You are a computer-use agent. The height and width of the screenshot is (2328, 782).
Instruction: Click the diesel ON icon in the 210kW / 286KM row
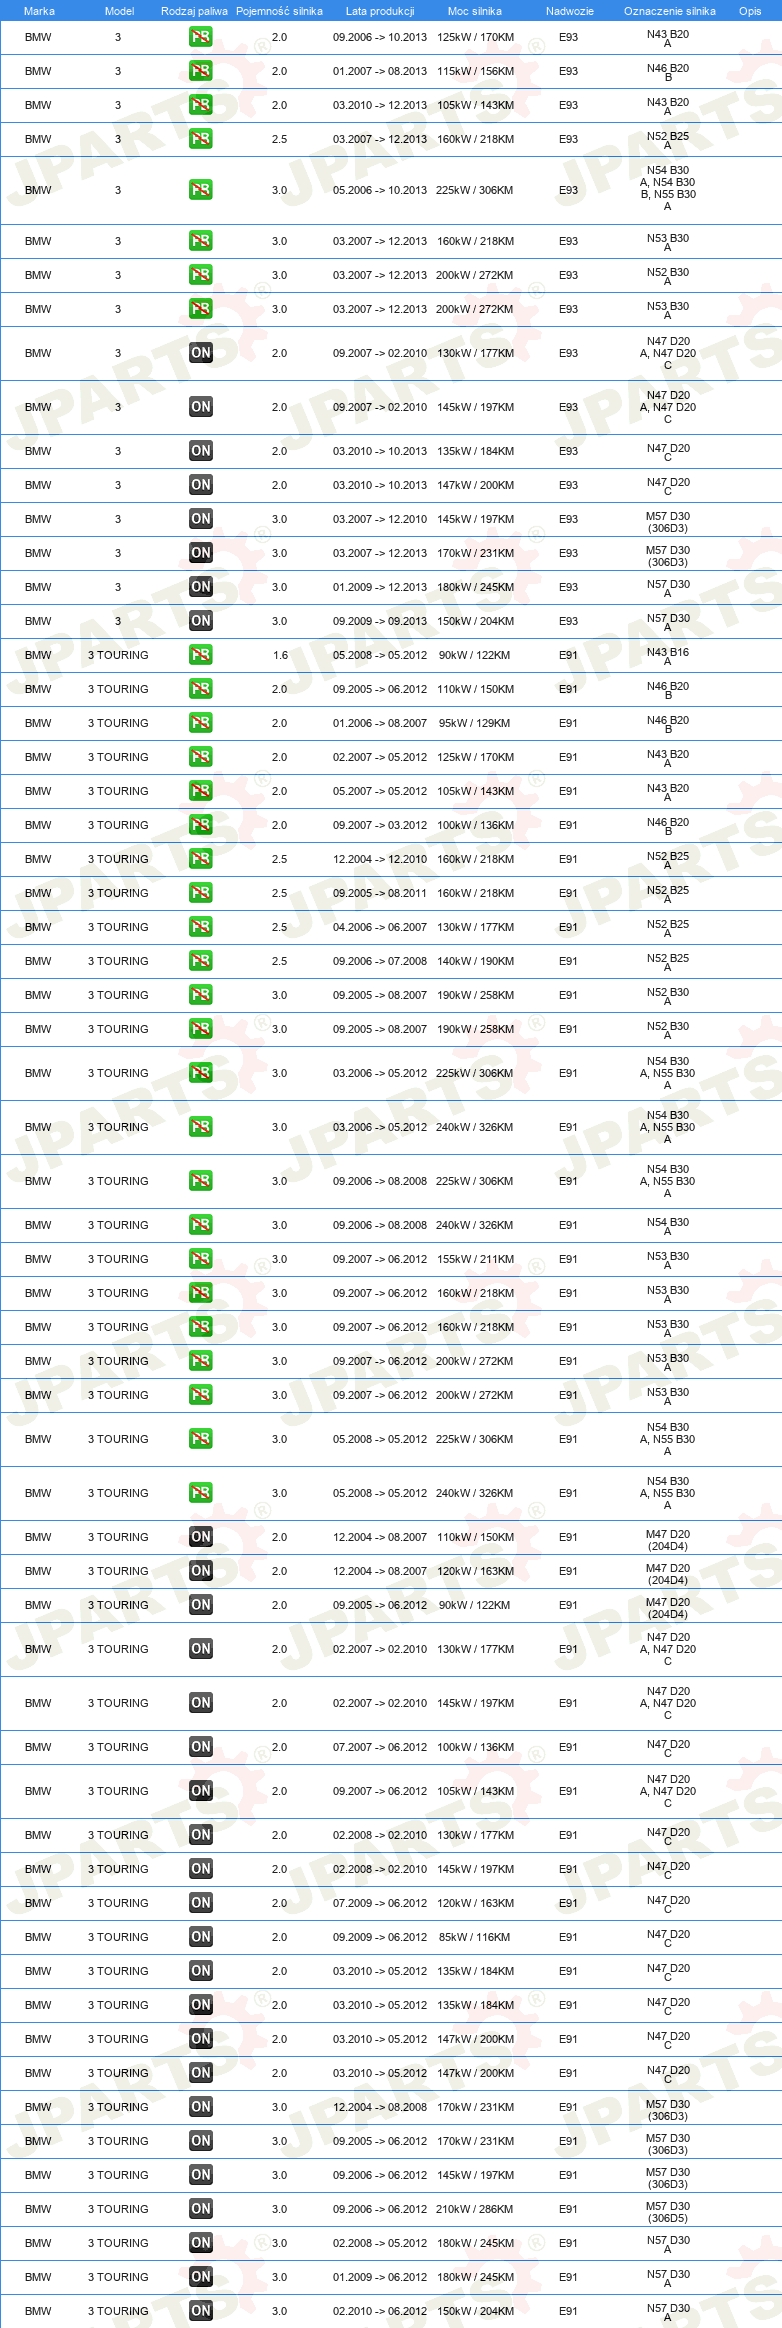200,2209
